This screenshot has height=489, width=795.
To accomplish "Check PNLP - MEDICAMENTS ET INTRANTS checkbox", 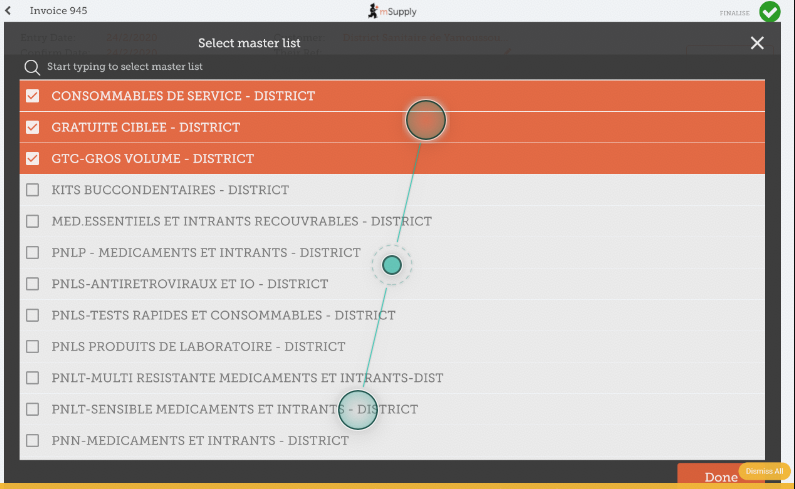I will tap(32, 253).
